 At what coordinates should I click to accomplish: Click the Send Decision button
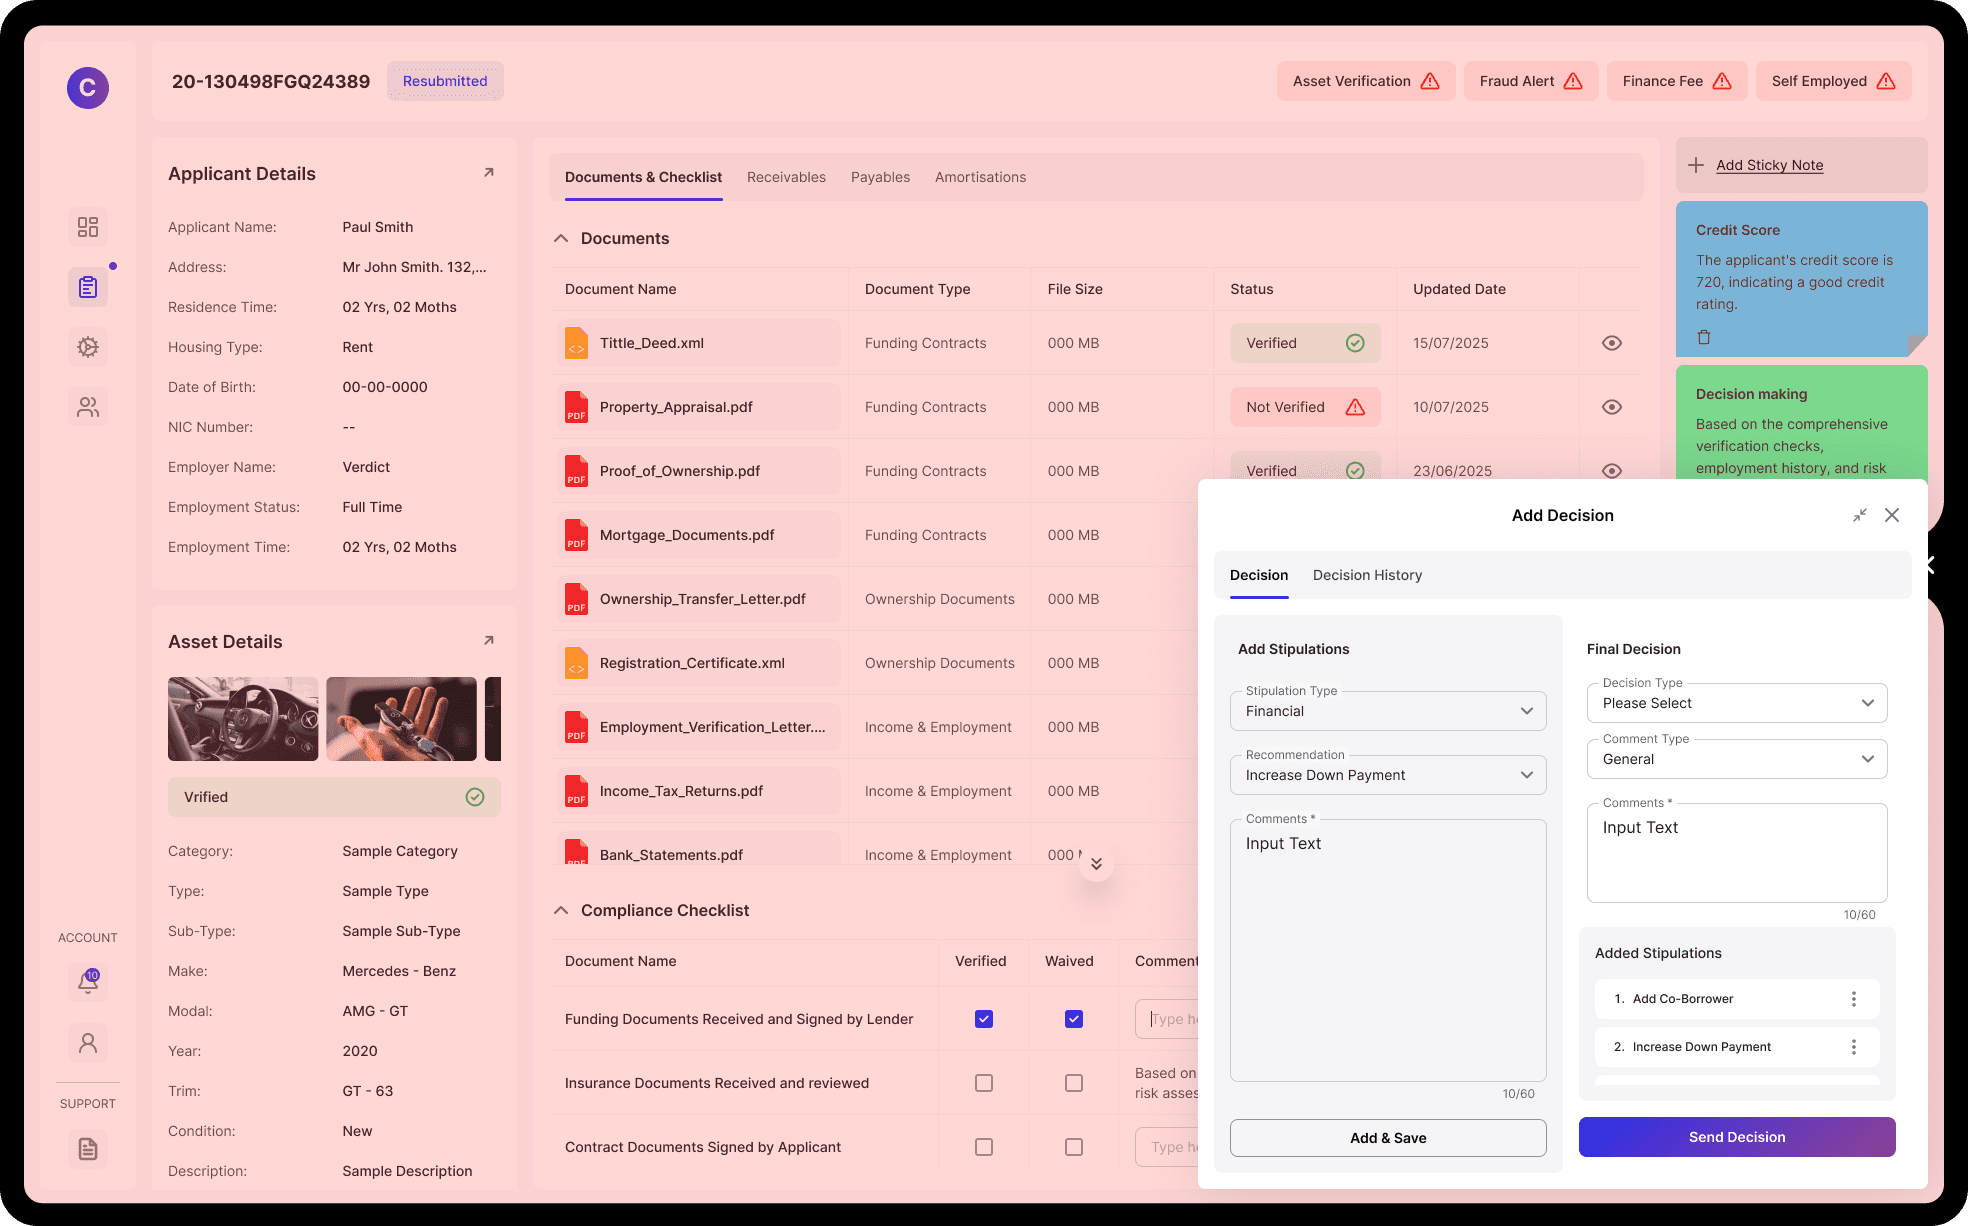point(1737,1137)
